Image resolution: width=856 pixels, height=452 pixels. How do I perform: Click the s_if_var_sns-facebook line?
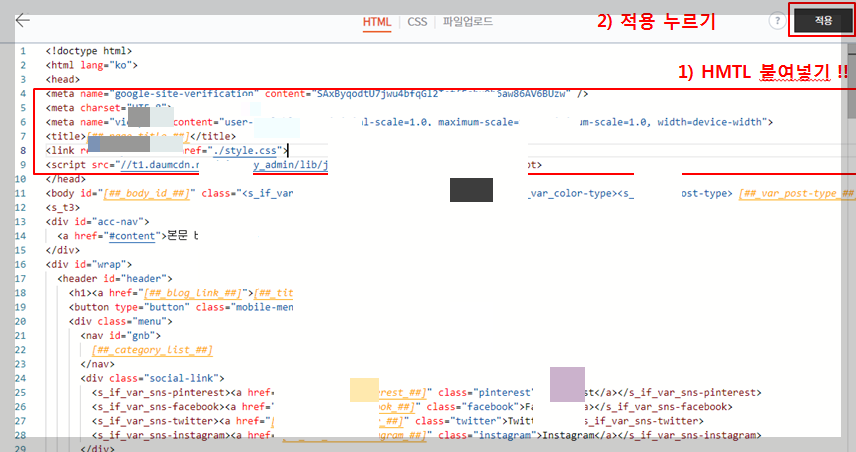412,407
